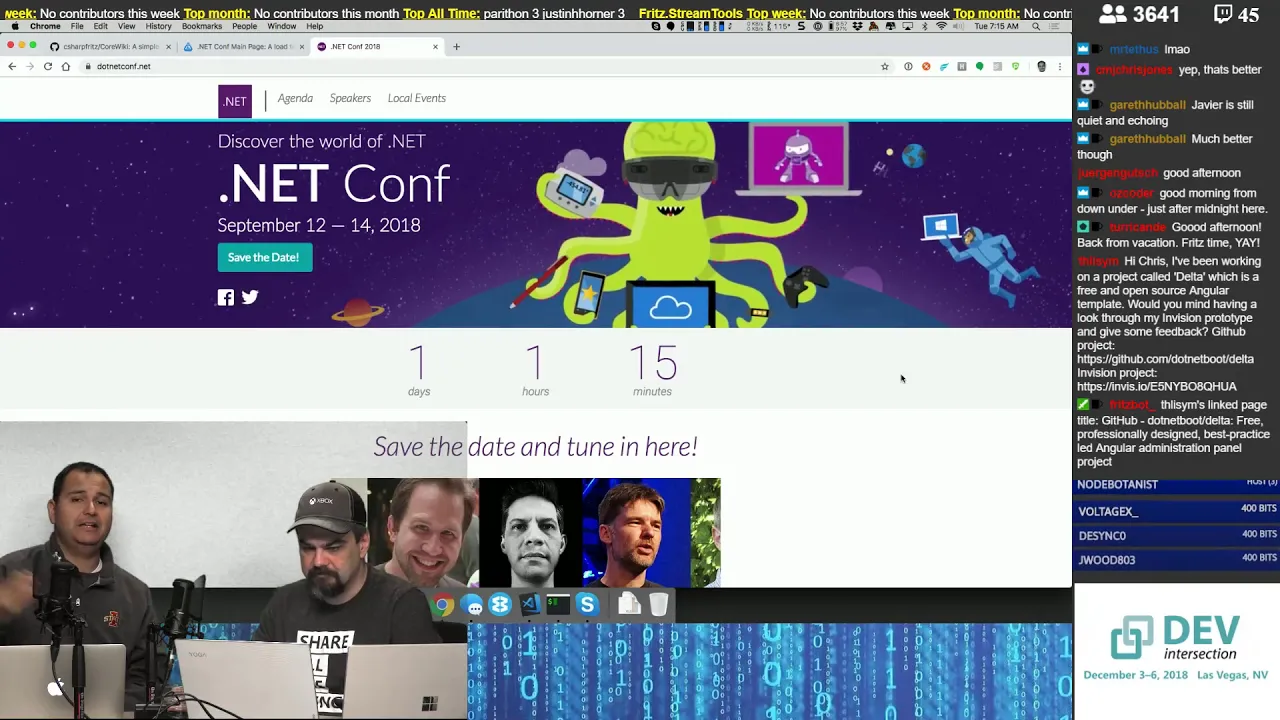This screenshot has width=1280, height=720.
Task: Click the September 12 — 14, 2018 date text
Action: 319,226
